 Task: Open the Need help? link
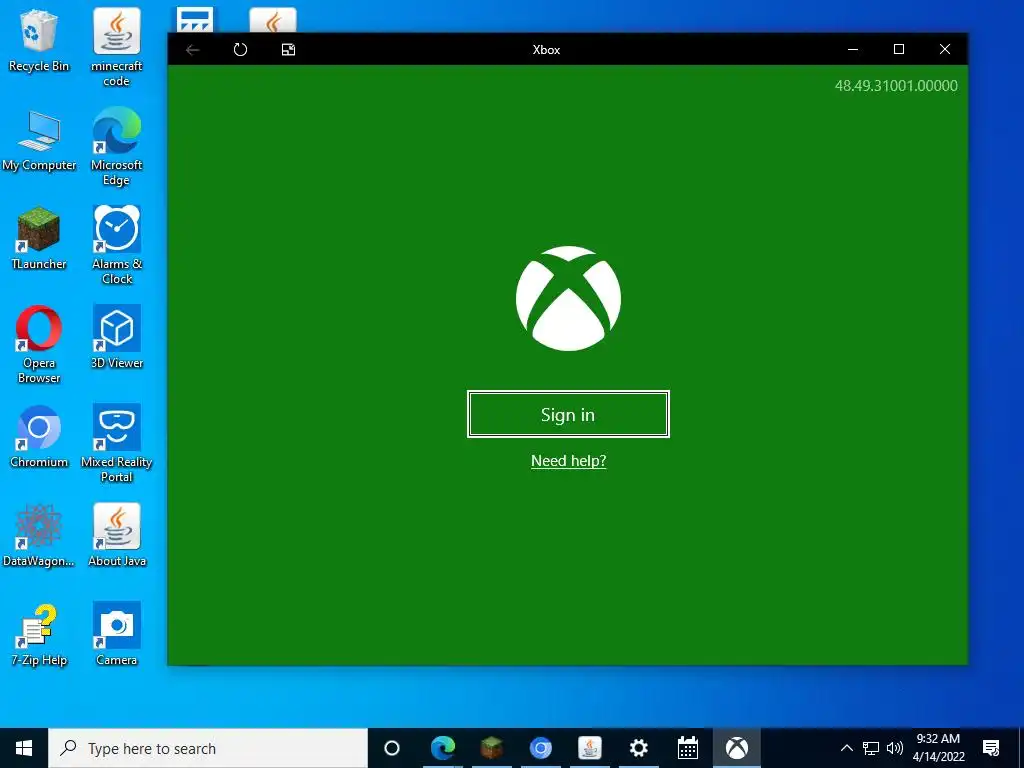(x=568, y=460)
